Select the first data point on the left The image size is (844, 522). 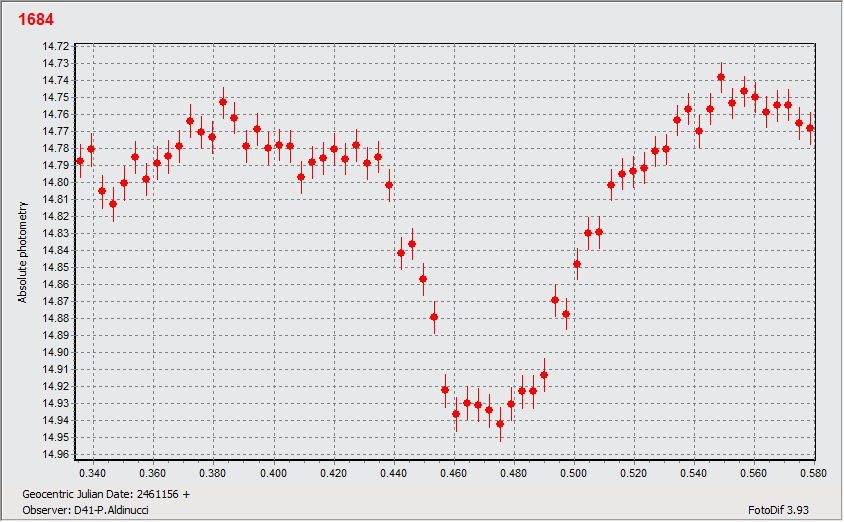pos(80,161)
